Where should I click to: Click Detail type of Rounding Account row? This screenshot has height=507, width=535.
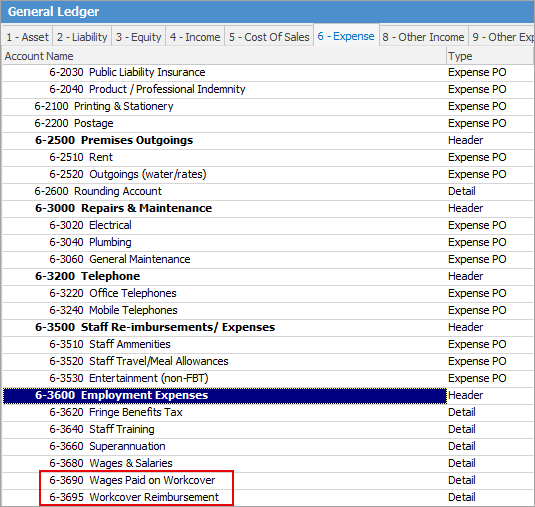click(x=462, y=191)
